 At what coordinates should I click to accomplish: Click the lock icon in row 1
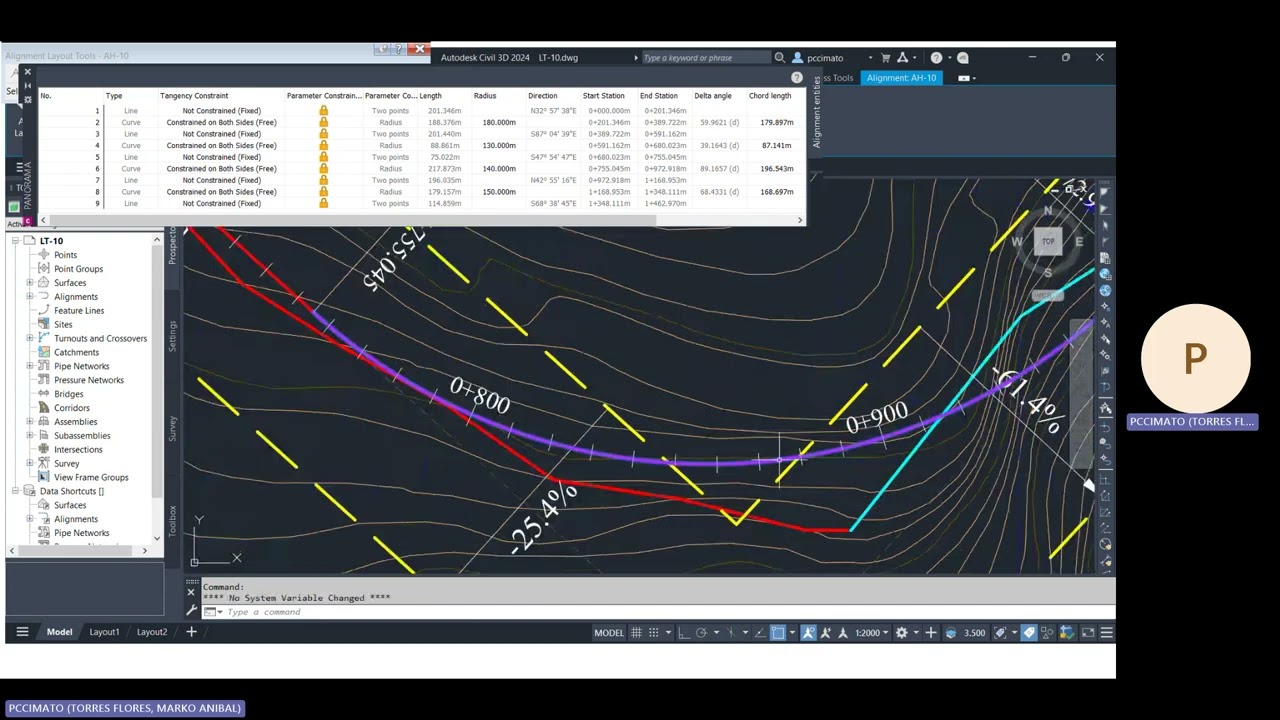point(323,111)
